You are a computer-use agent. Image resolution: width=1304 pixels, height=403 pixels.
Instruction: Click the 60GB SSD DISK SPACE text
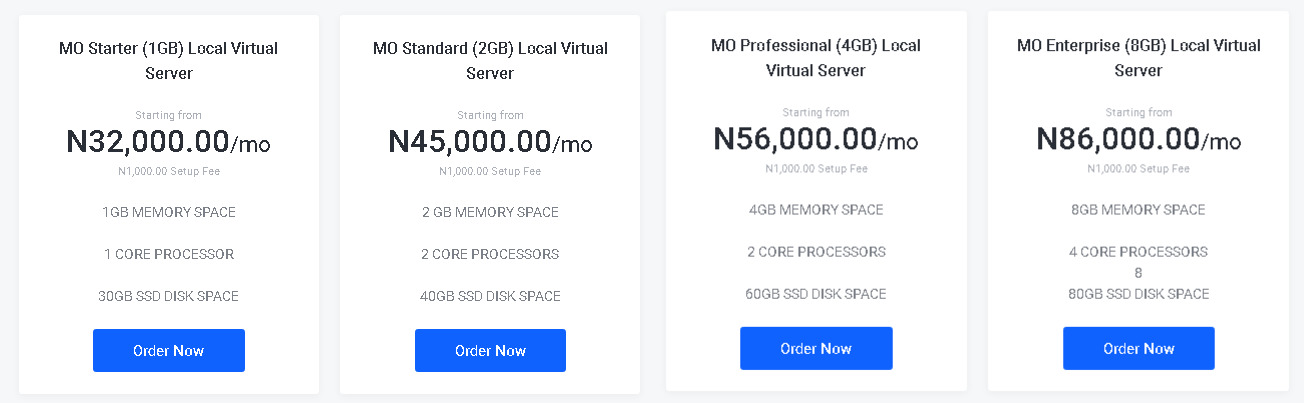pyautogui.click(x=816, y=294)
